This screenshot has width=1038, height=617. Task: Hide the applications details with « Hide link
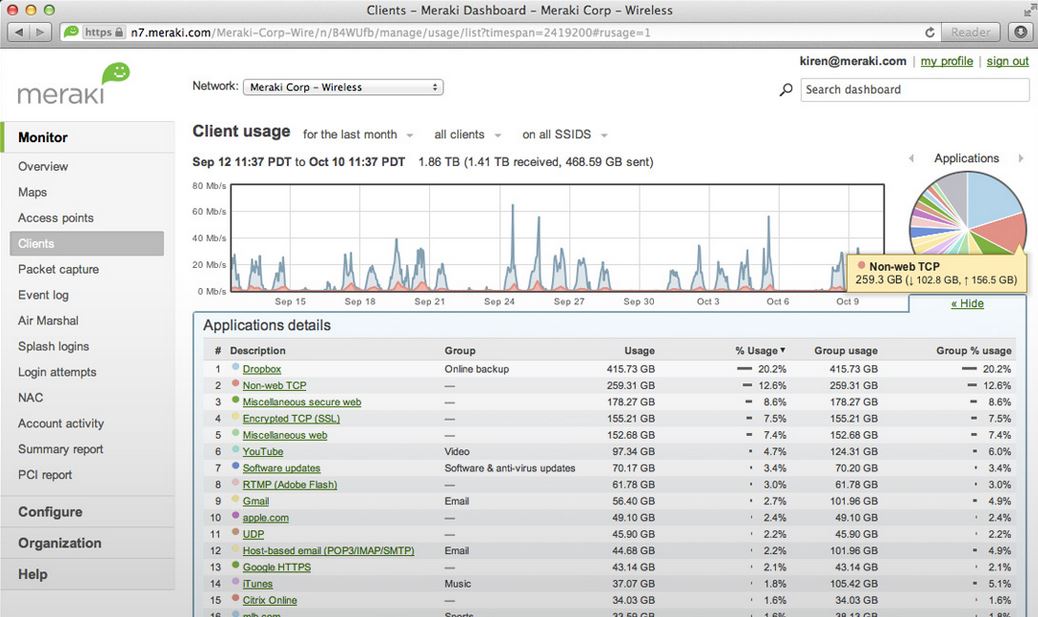967,303
